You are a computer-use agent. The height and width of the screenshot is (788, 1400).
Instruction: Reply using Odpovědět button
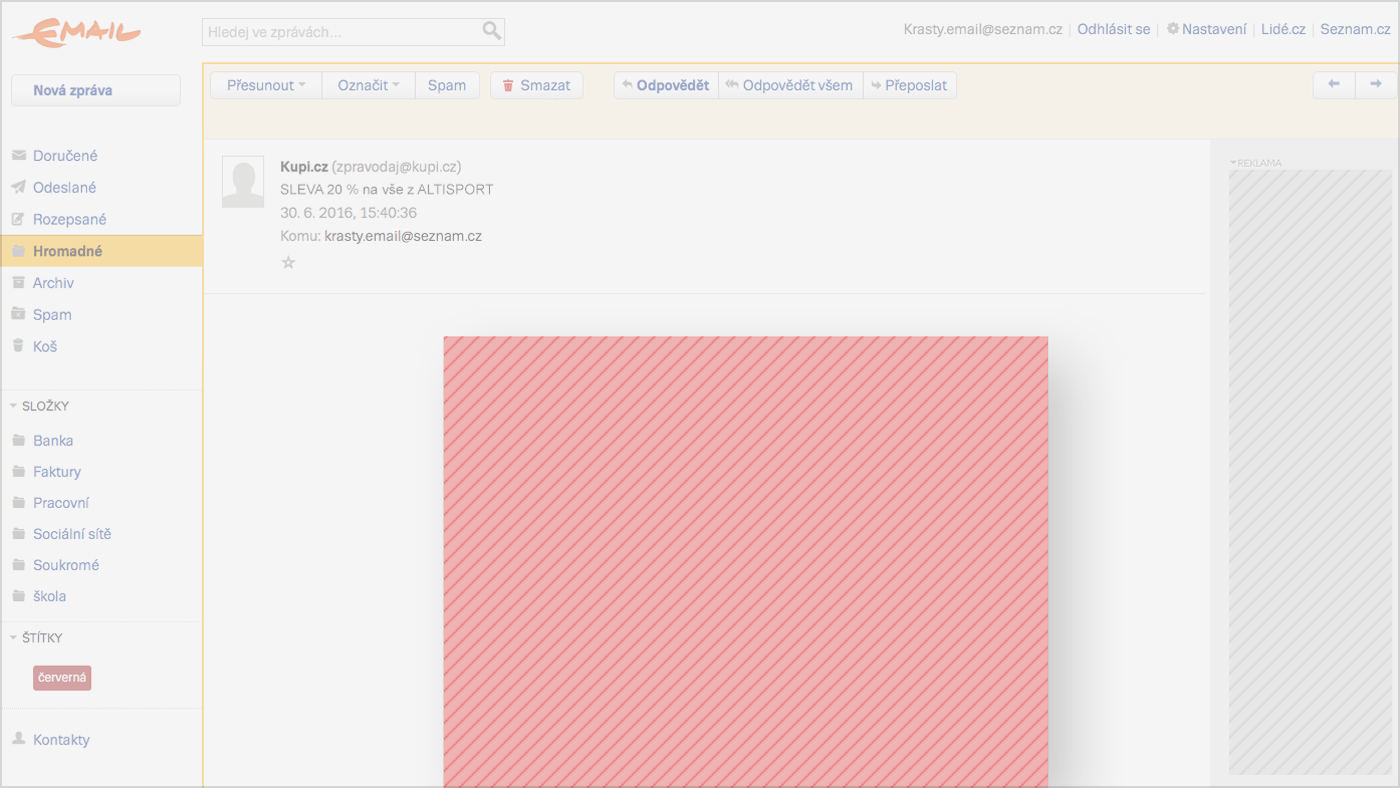666,85
